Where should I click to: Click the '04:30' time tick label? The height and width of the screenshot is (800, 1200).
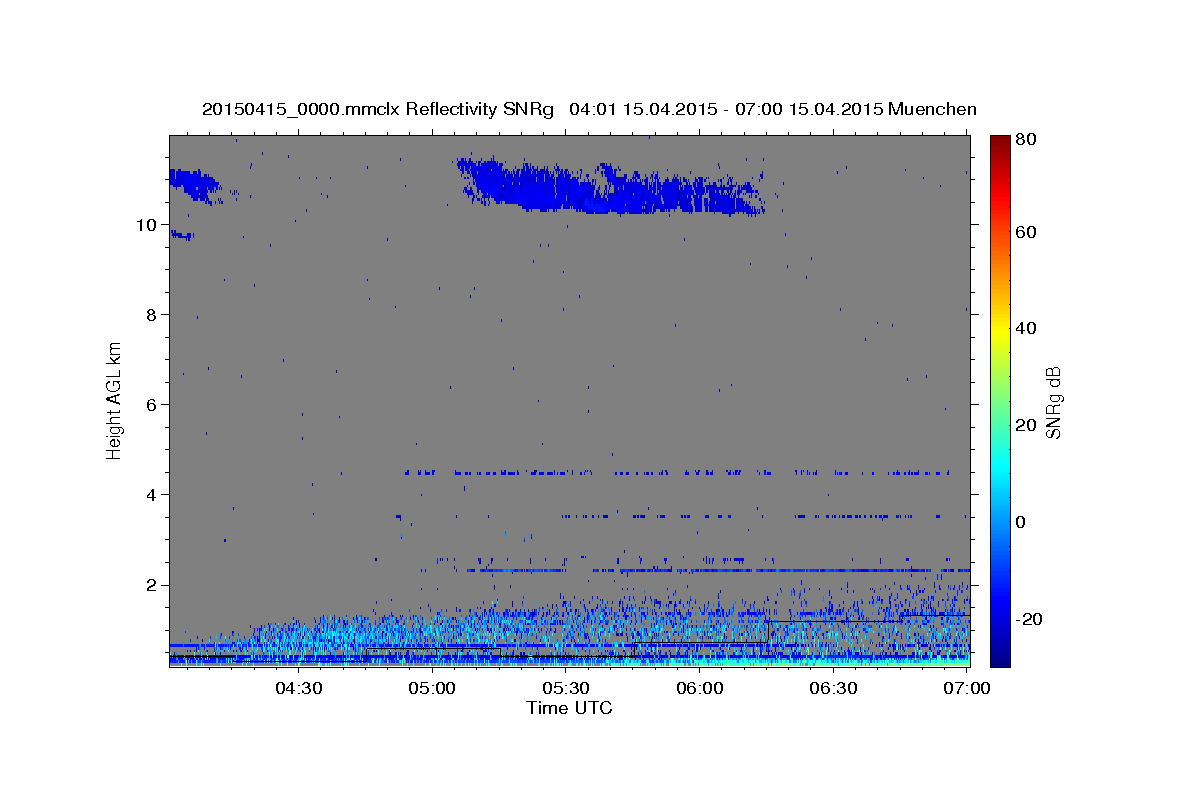pyautogui.click(x=298, y=689)
